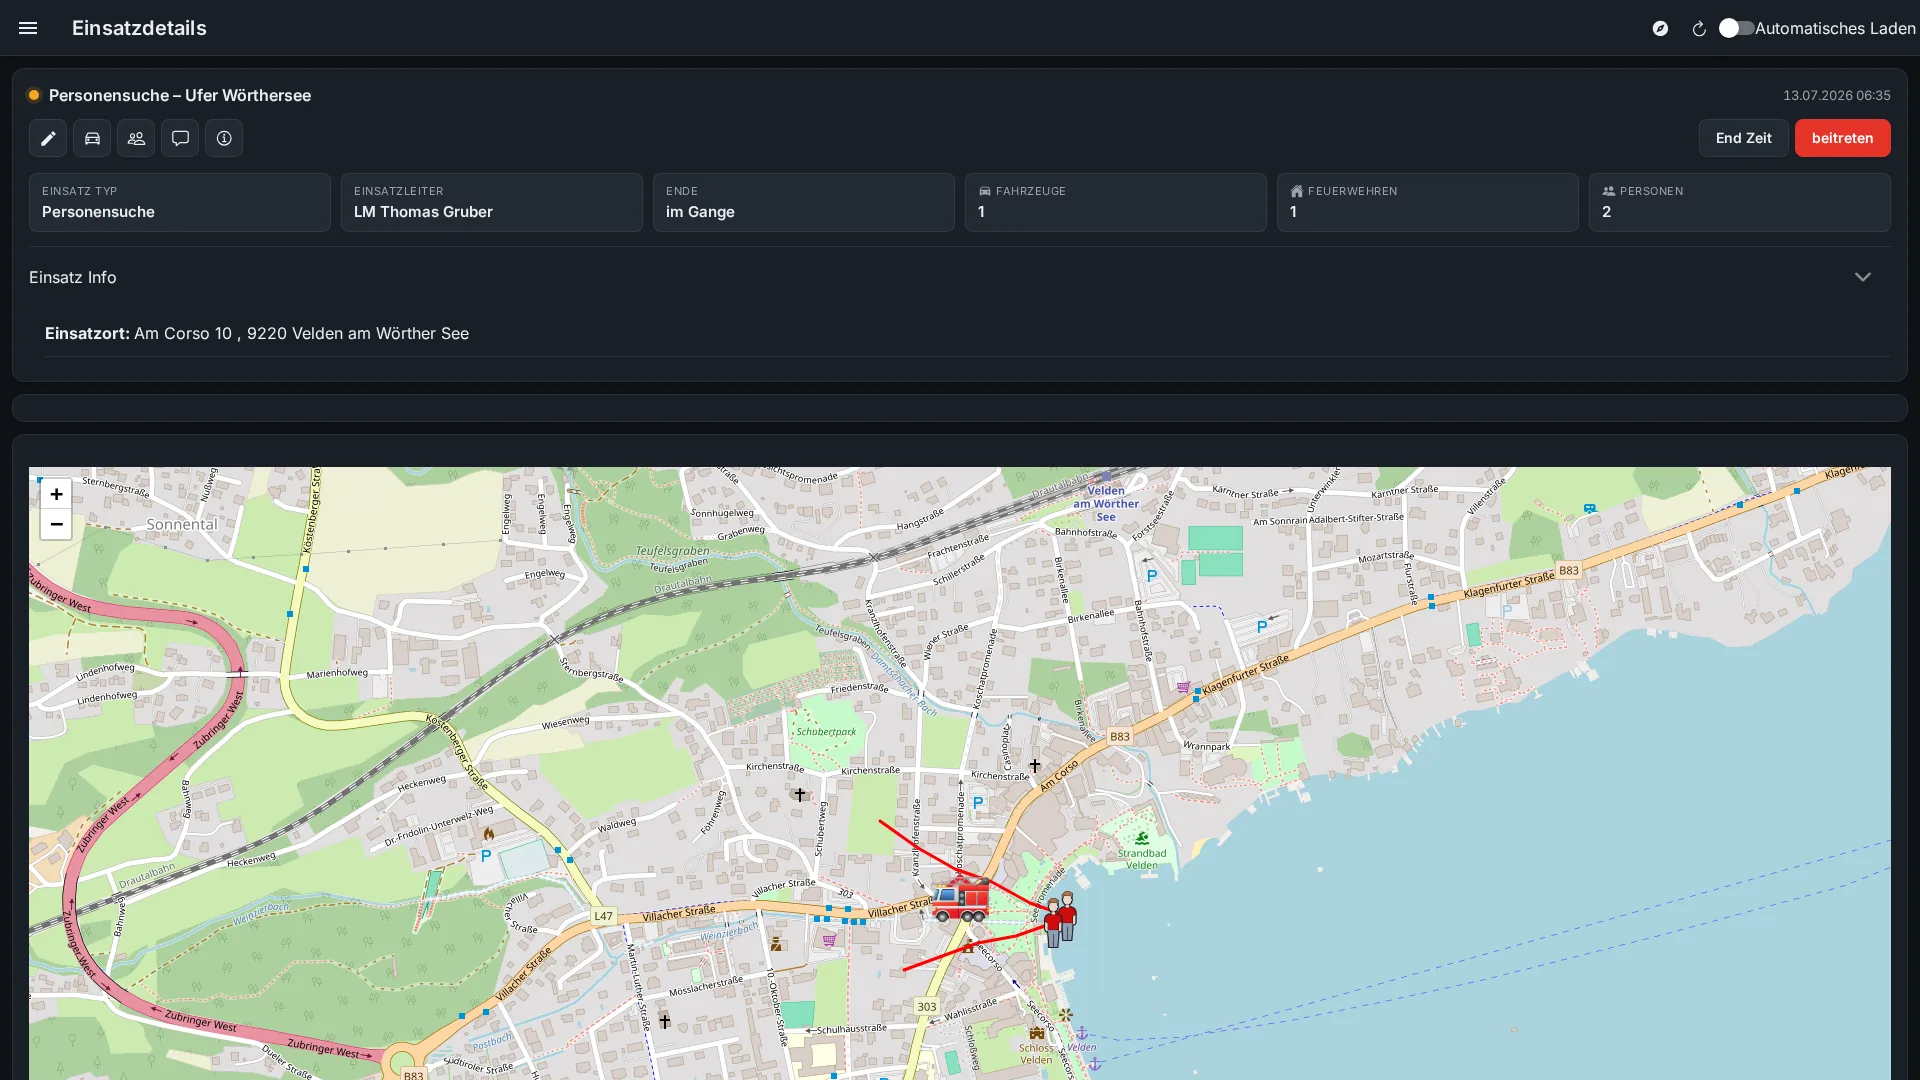1920x1080 pixels.
Task: Click the fire truck marker on map
Action: [x=960, y=898]
